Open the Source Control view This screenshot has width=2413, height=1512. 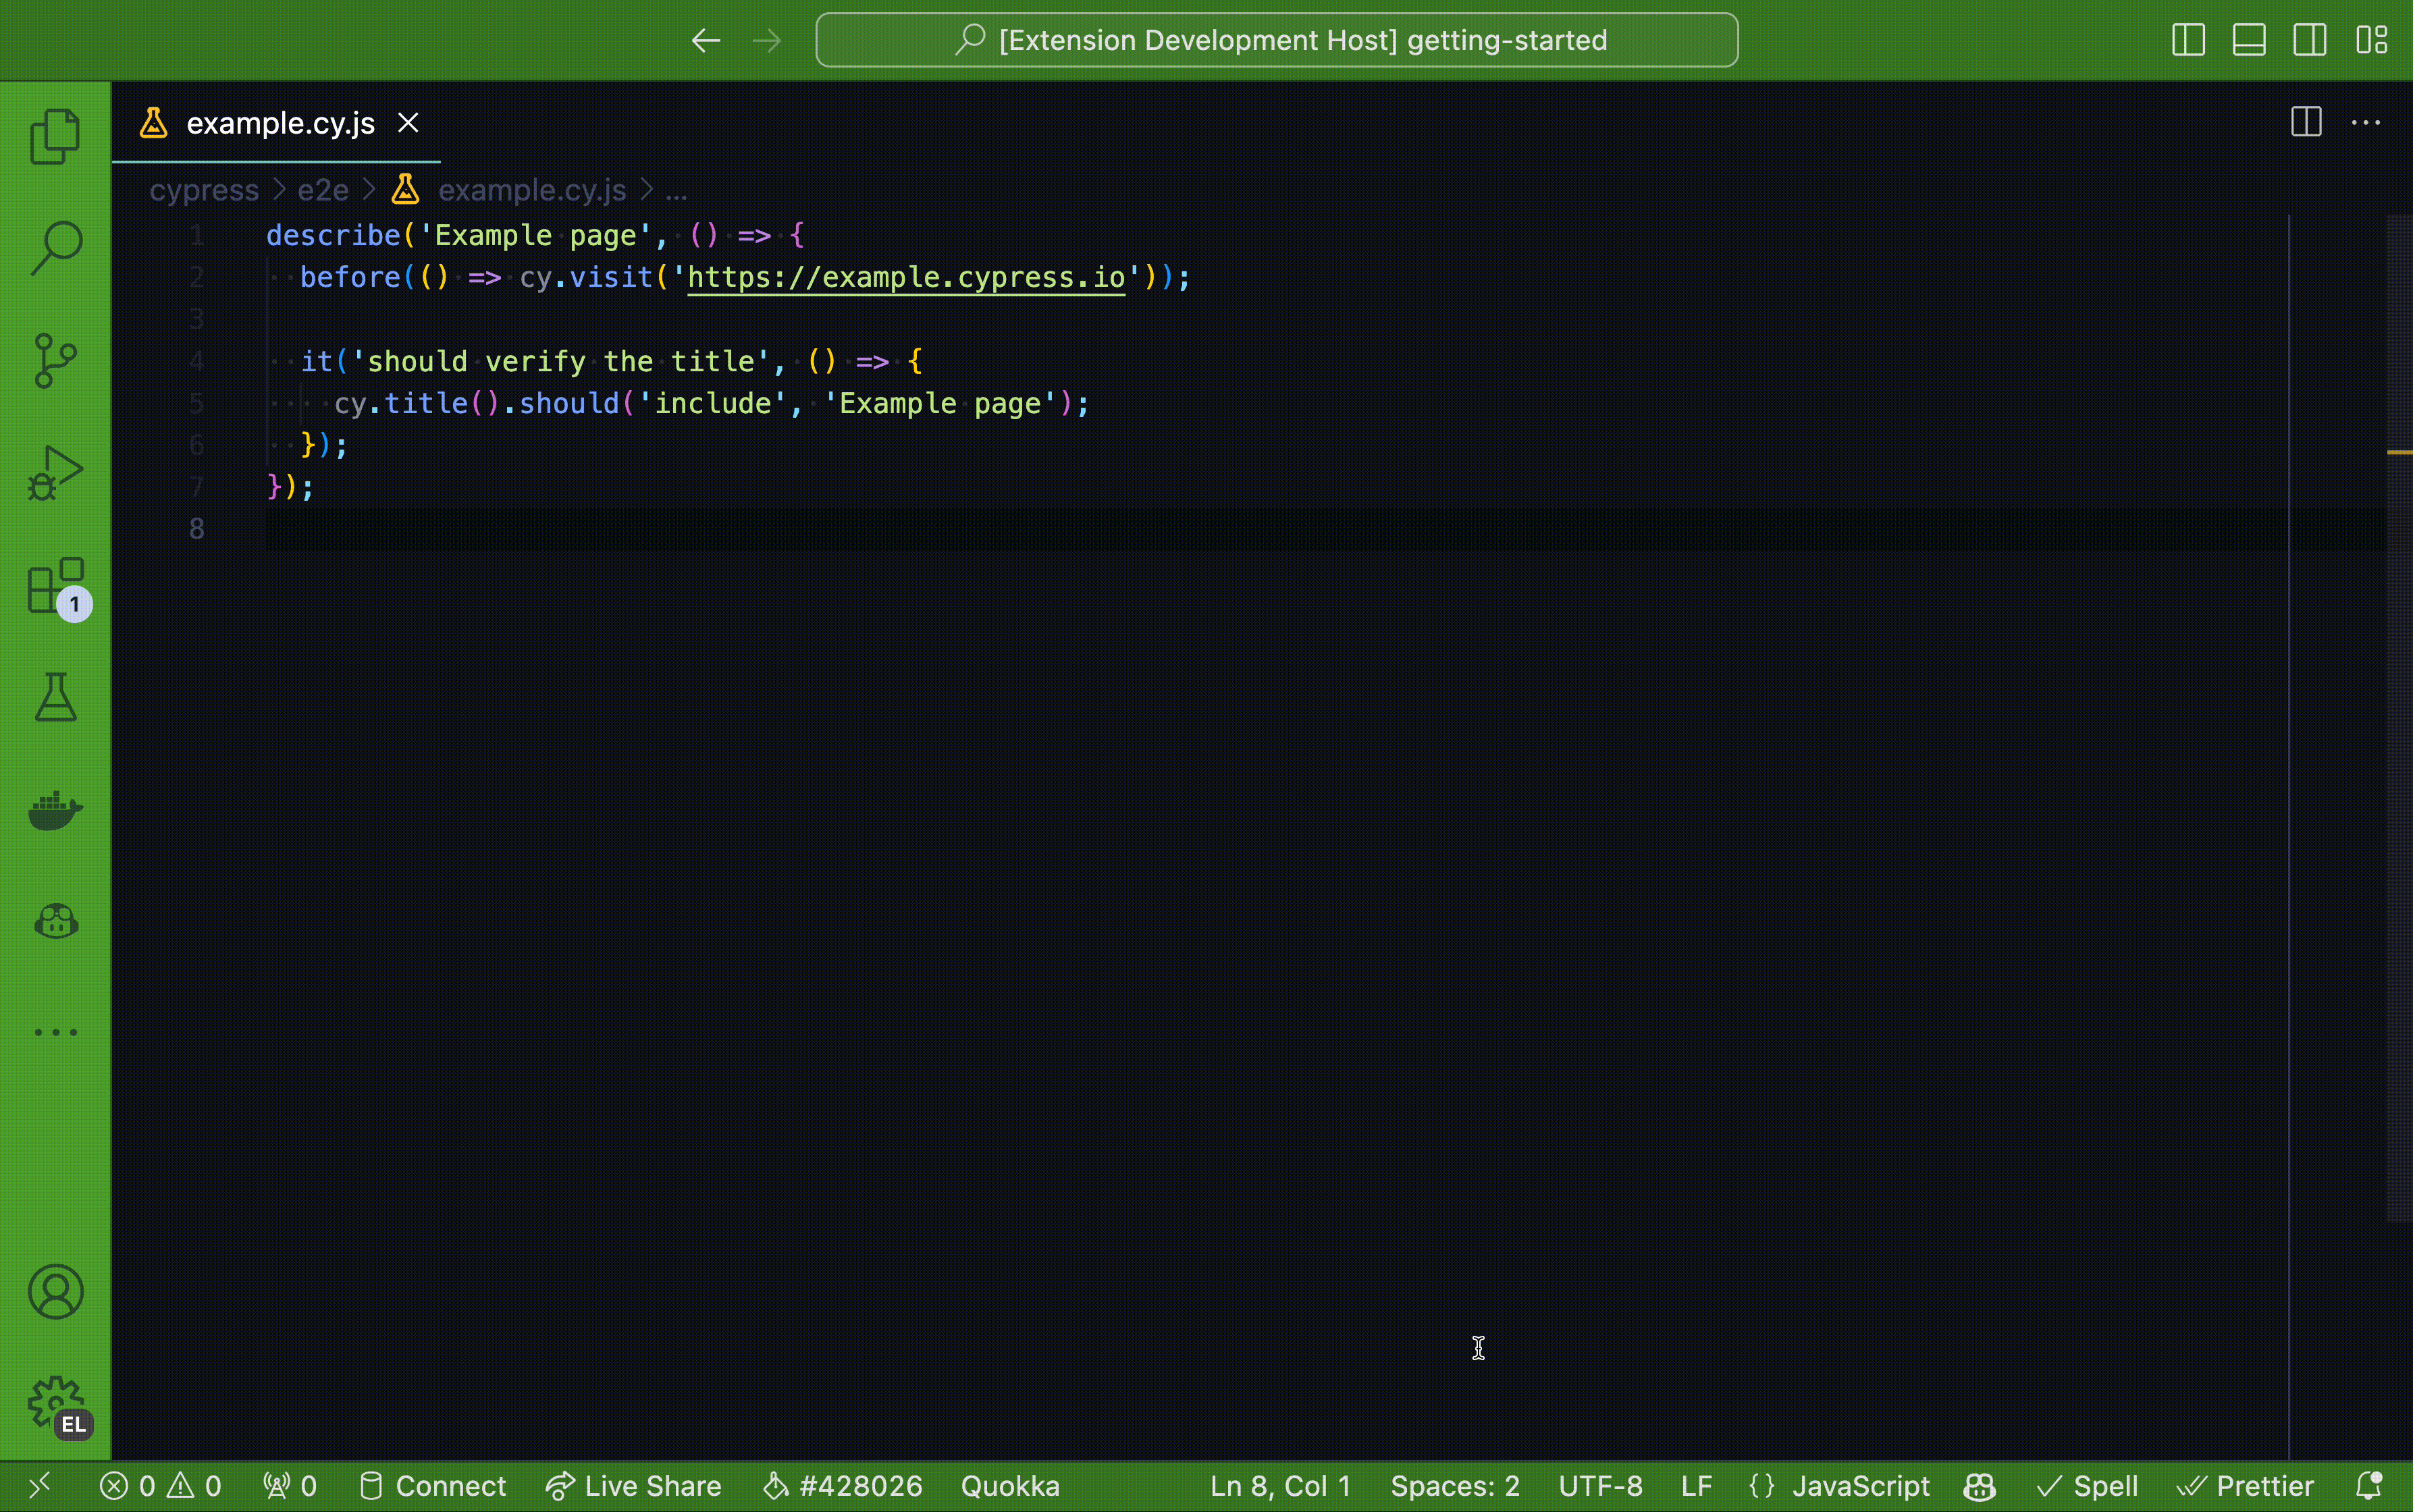[55, 360]
